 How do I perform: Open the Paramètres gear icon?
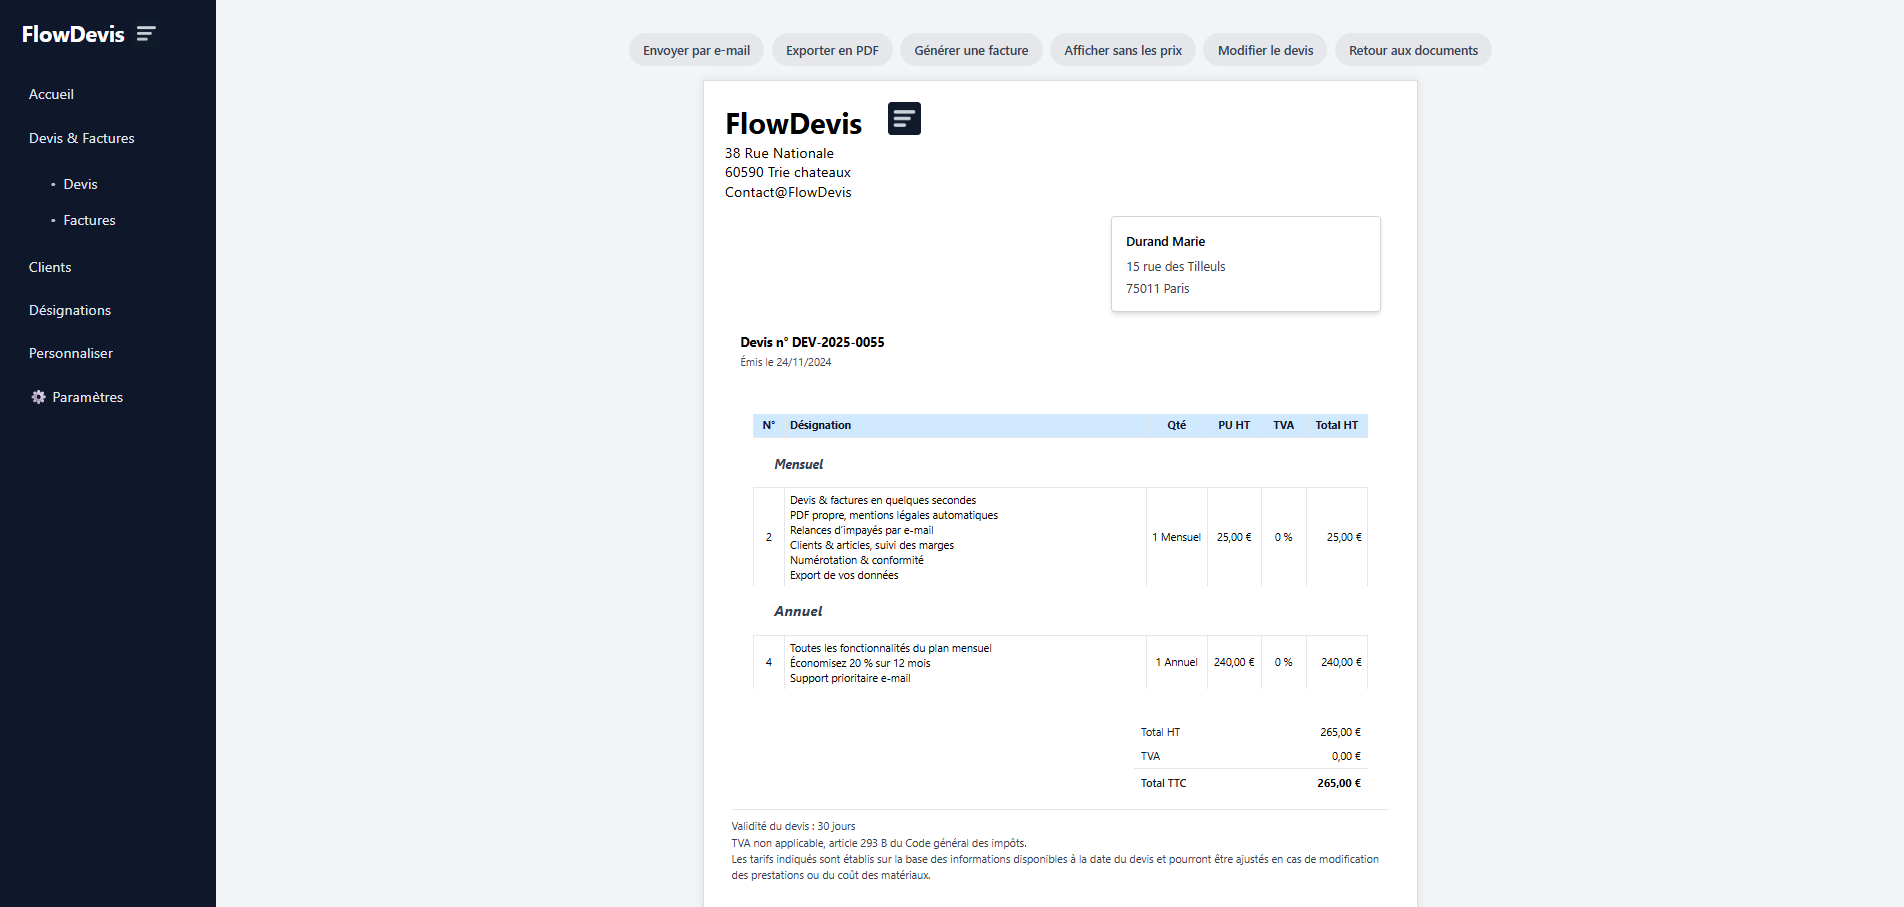38,397
